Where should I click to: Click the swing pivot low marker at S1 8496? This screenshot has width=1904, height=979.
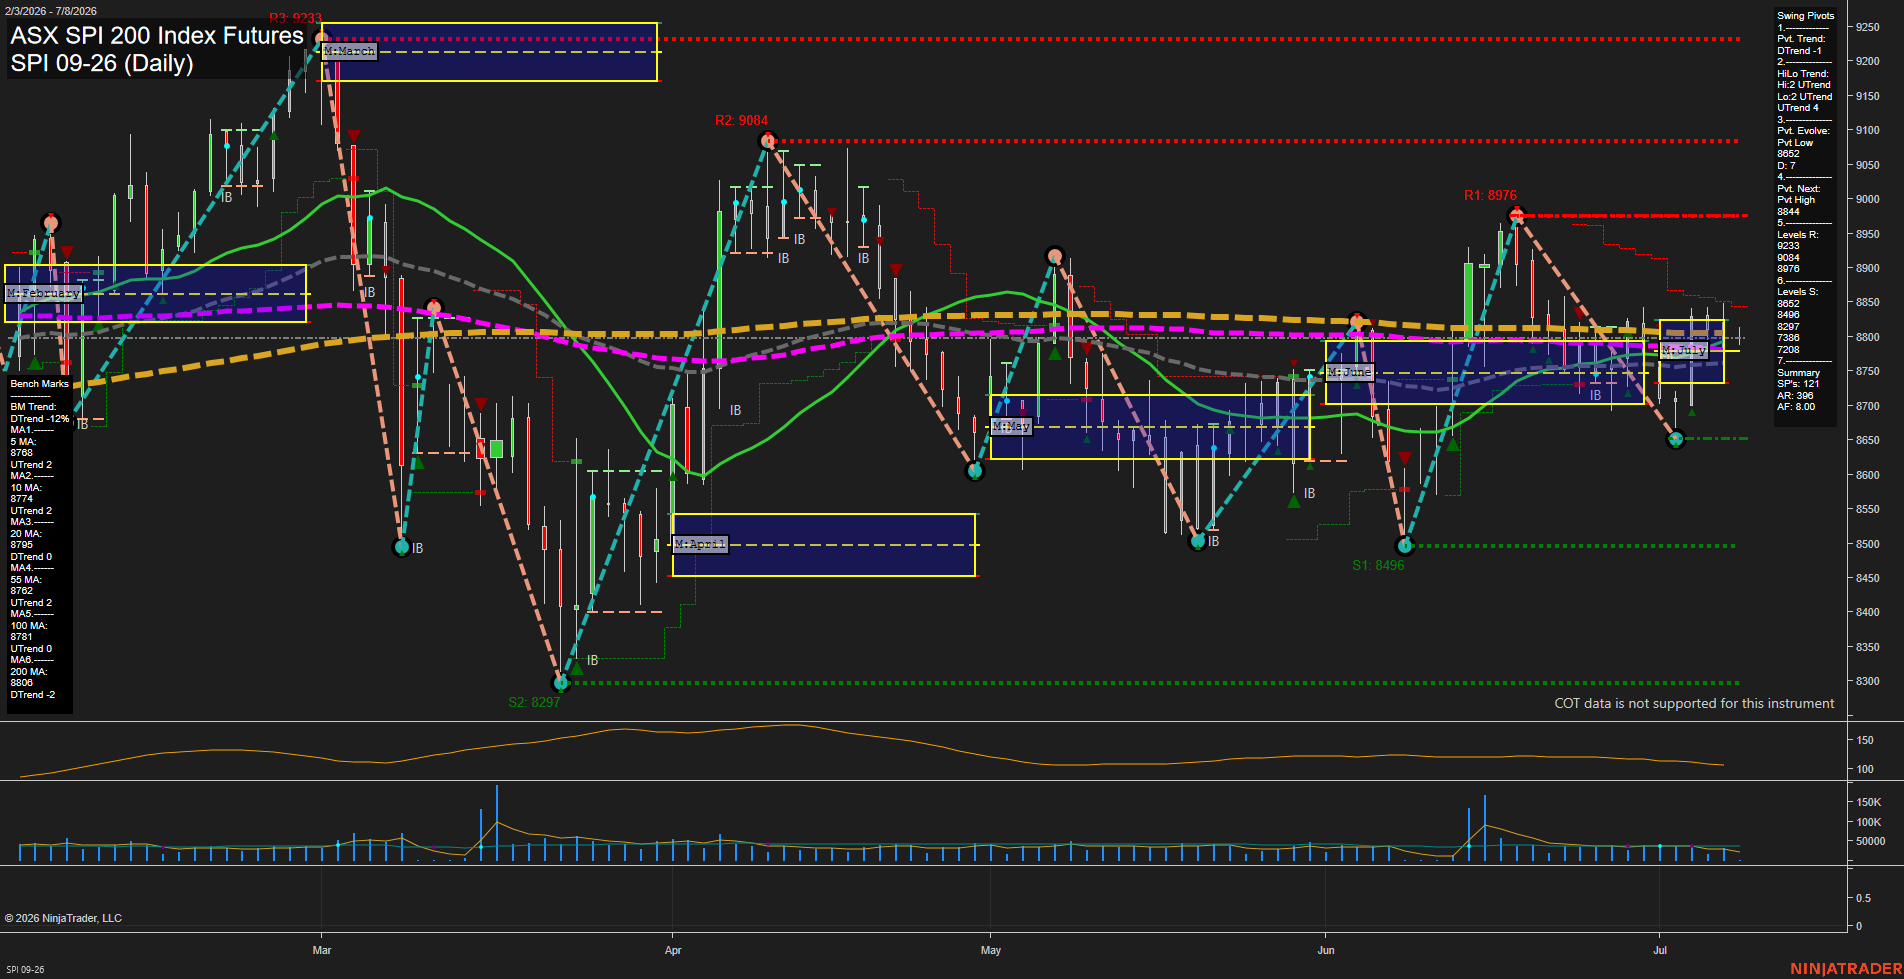pos(1405,546)
